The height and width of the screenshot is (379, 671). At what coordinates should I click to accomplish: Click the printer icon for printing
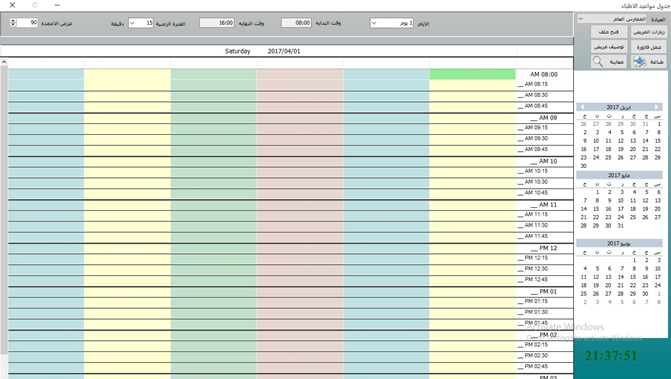tap(639, 62)
